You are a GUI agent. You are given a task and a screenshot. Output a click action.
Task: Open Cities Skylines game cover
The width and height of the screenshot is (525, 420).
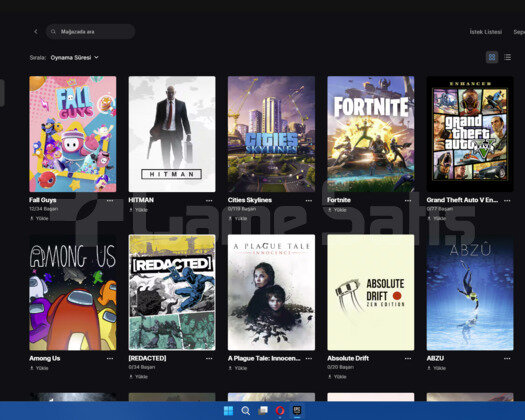pos(271,134)
